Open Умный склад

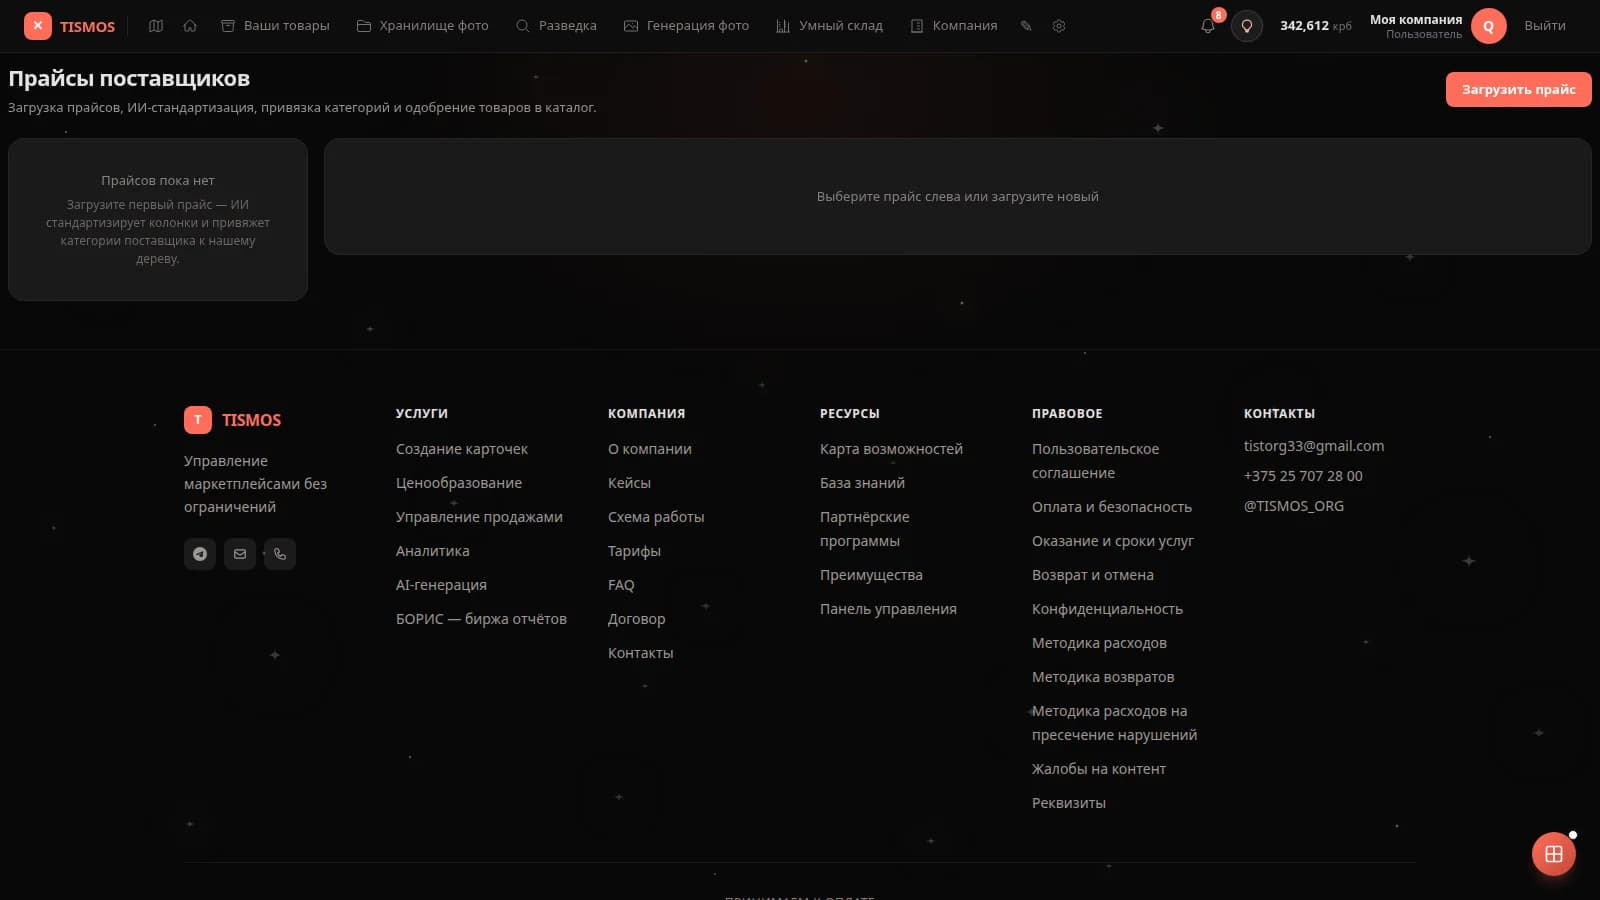point(829,26)
